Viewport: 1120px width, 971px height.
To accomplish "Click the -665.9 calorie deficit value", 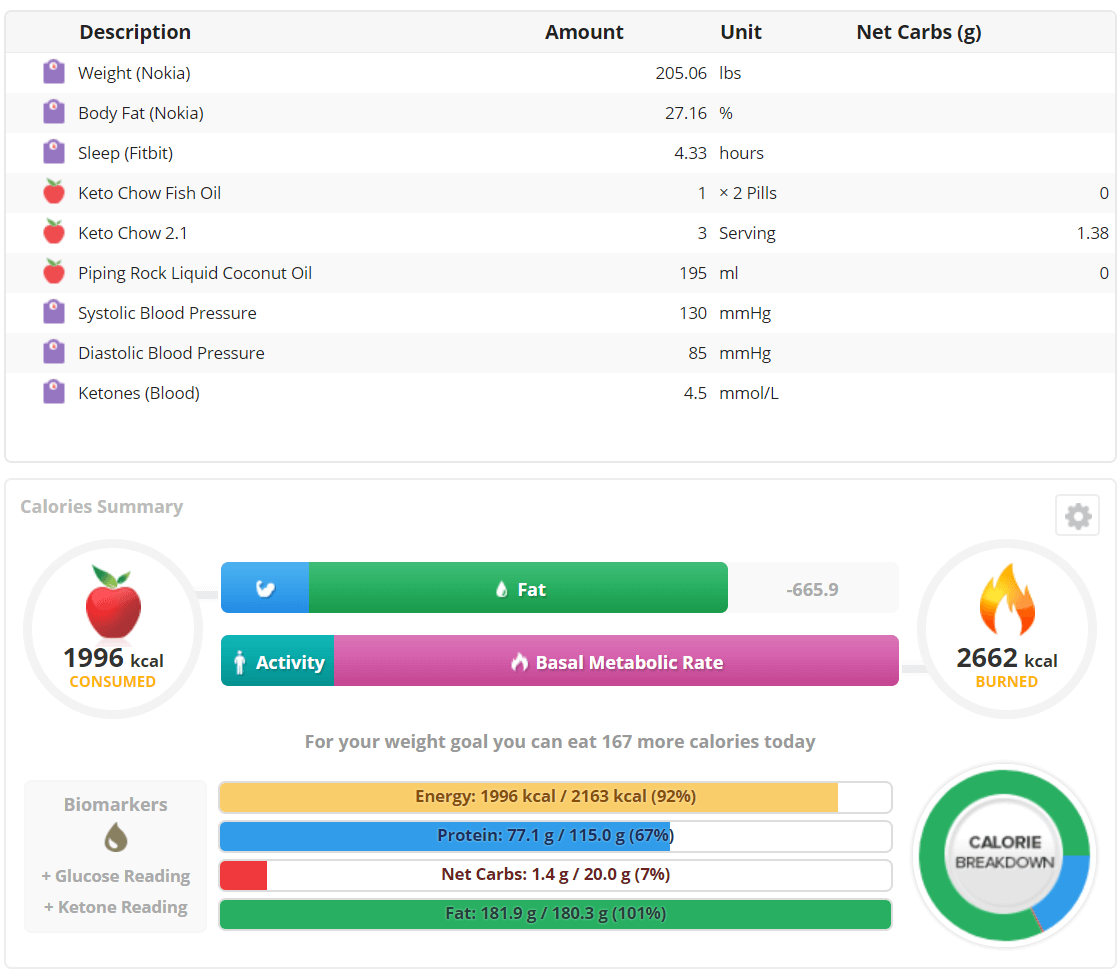I will click(x=812, y=589).
